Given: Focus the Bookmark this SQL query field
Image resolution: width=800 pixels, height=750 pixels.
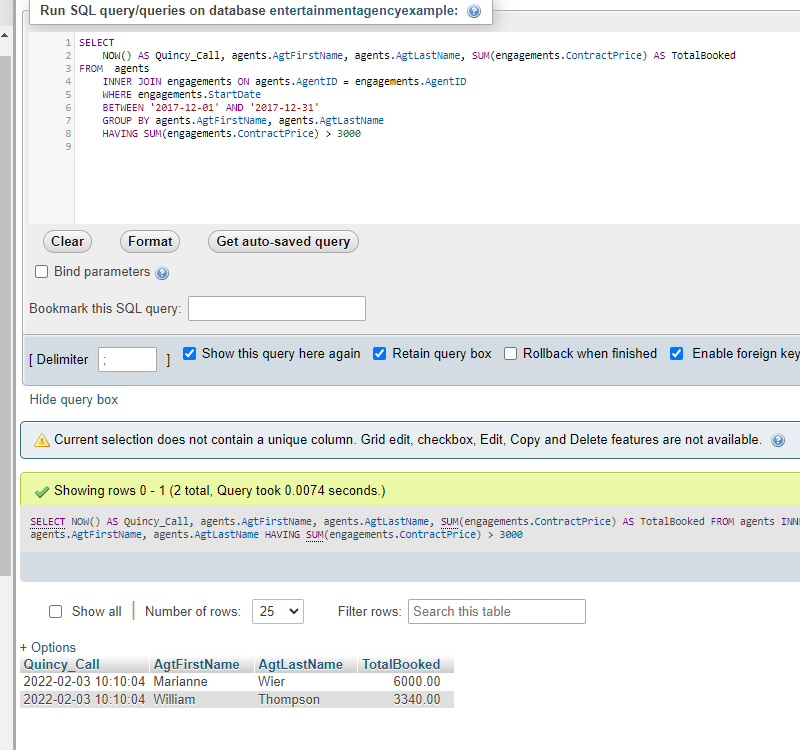Looking at the screenshot, I should coord(277,309).
